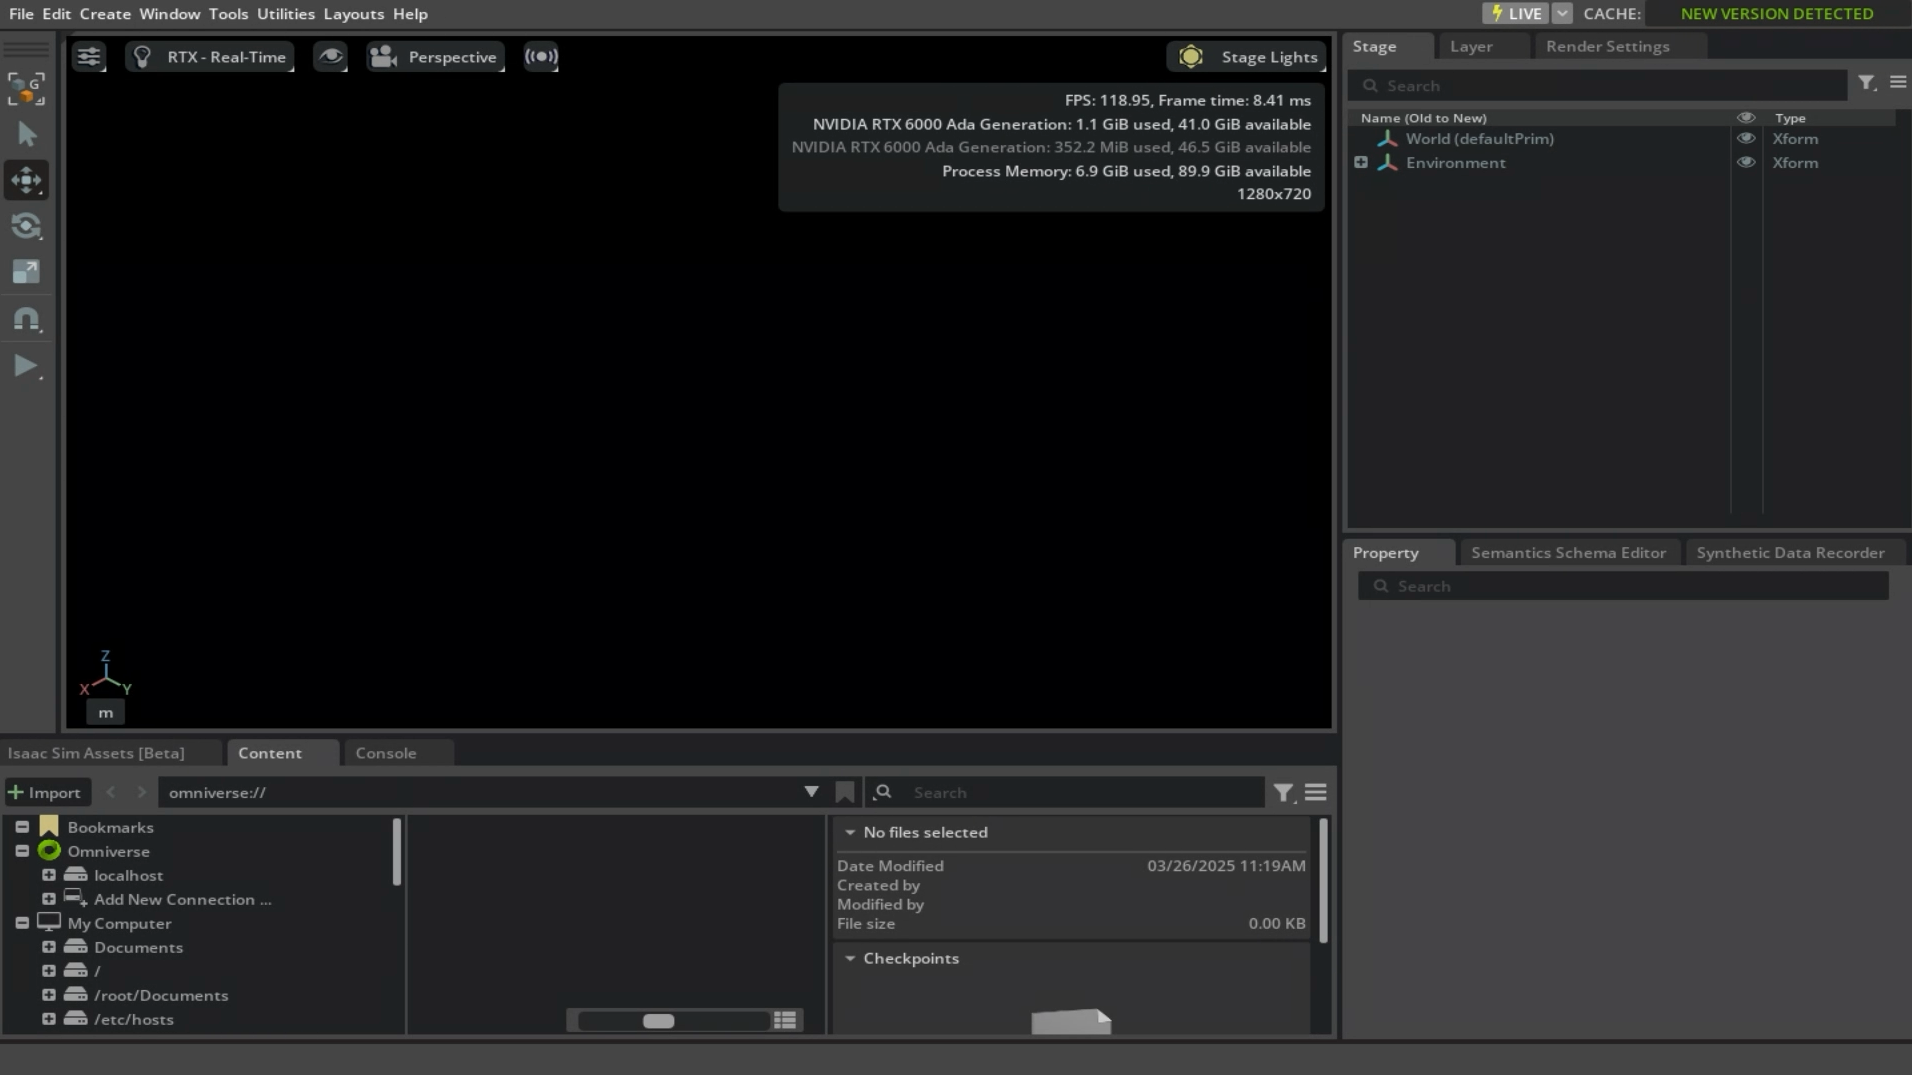Switch Content browser to list view icon

pyautogui.click(x=785, y=1020)
